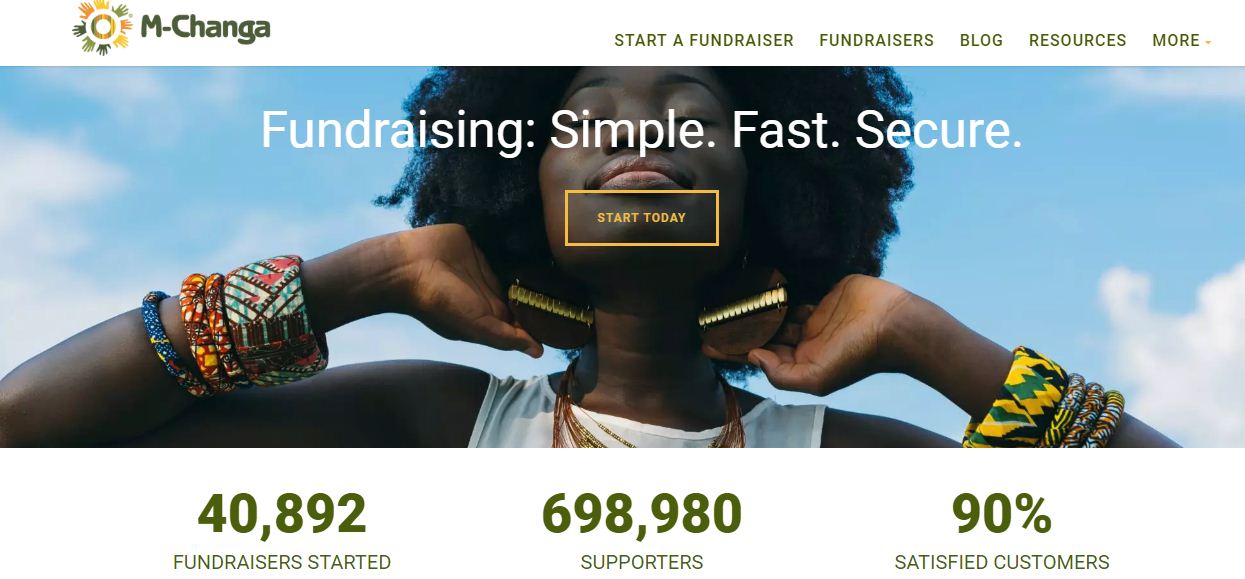Click the small arrow beside More
This screenshot has height=579, width=1245.
pos(1208,43)
